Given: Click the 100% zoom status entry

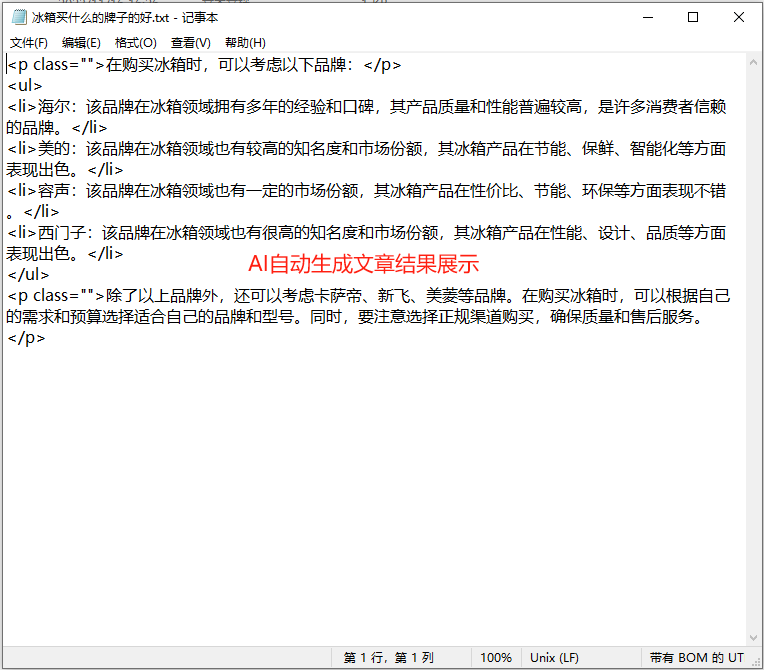Looking at the screenshot, I should [496, 658].
